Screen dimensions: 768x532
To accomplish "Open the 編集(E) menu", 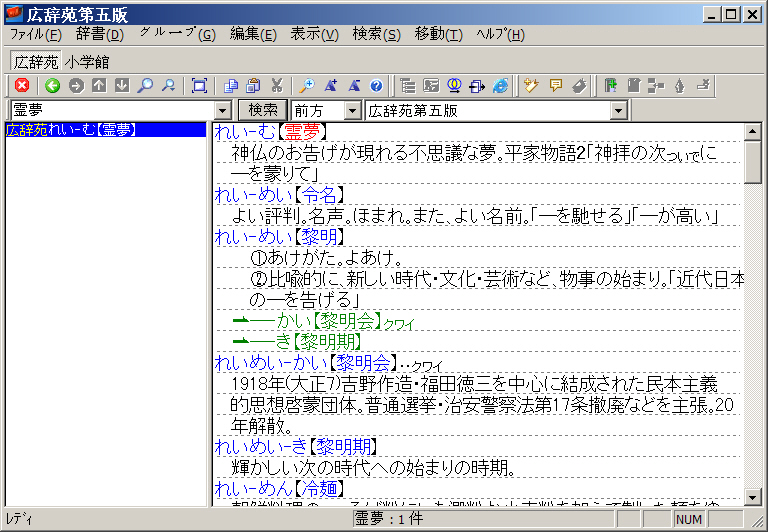I will (x=253, y=34).
